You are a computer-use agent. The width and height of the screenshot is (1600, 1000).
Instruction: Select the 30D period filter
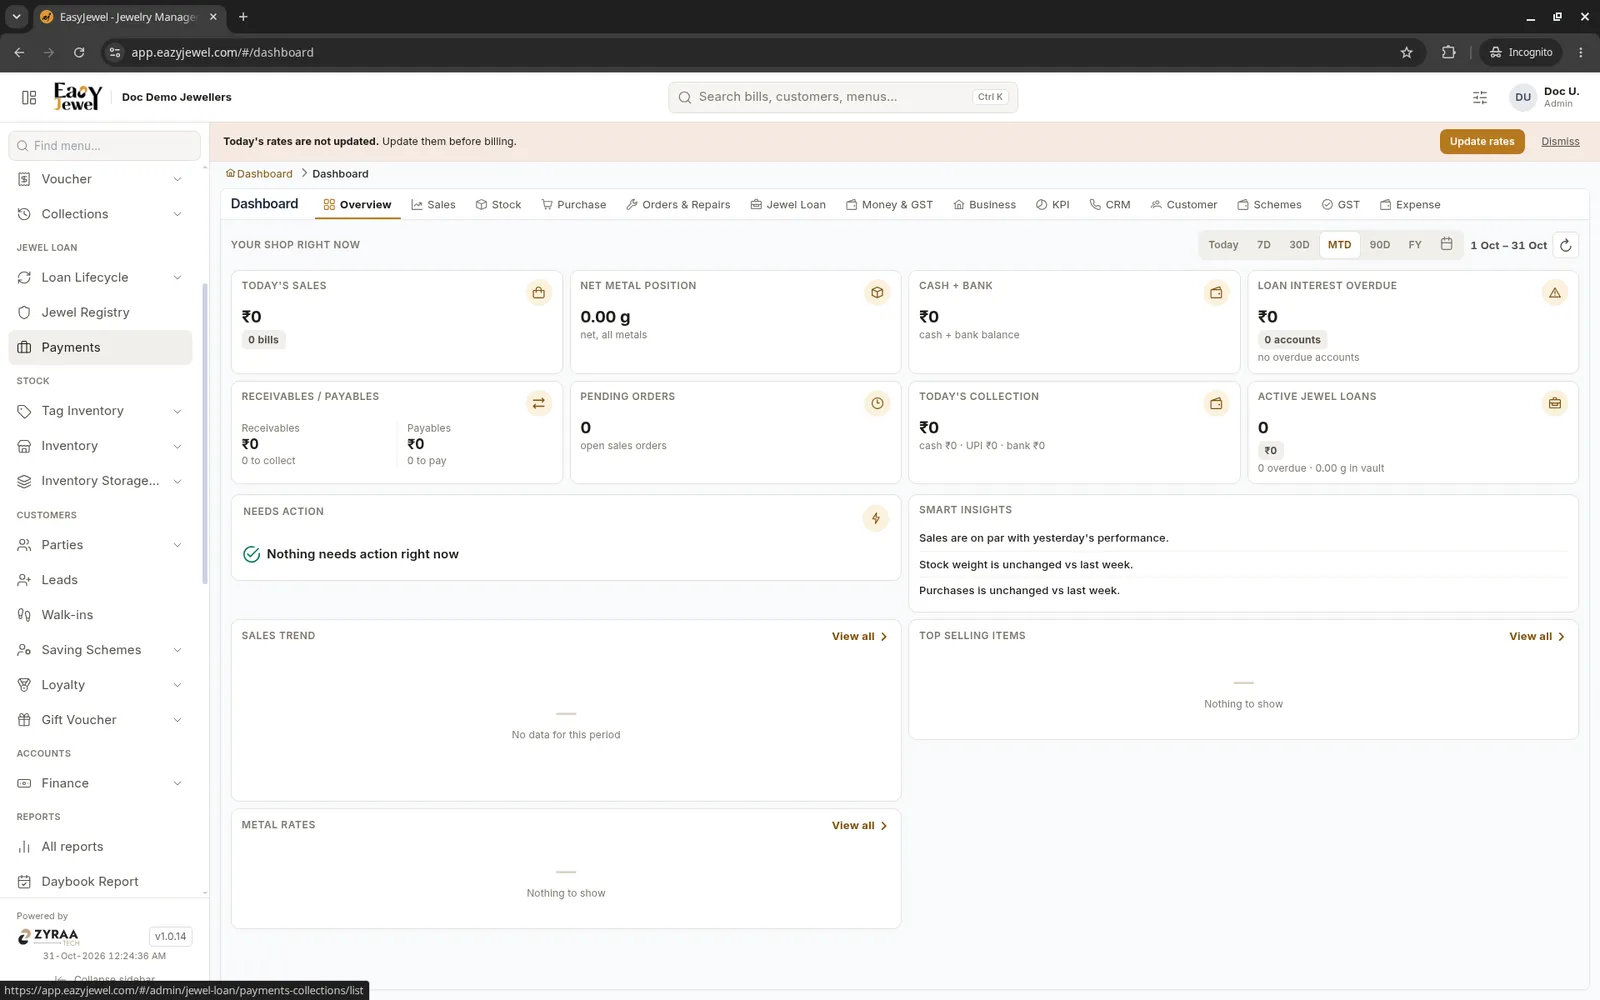pyautogui.click(x=1299, y=245)
